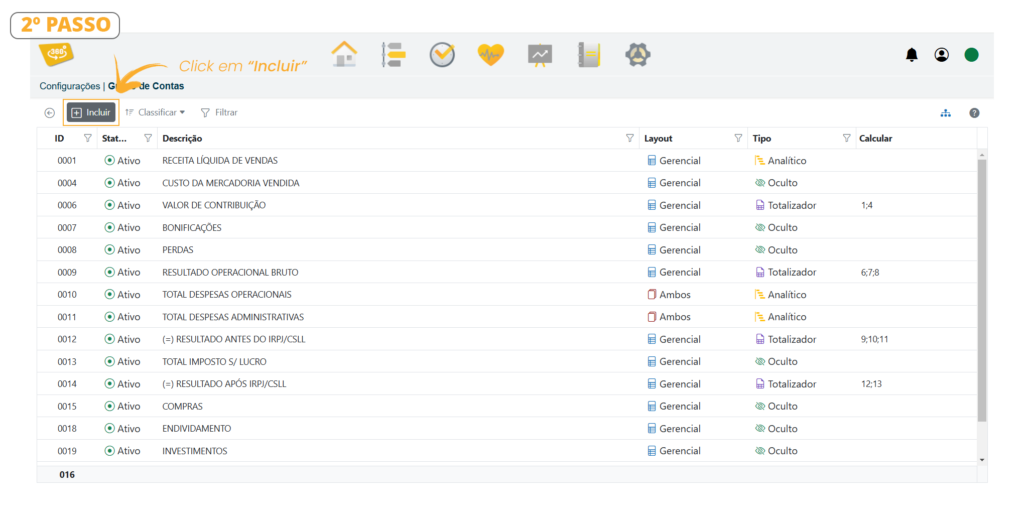Image resolution: width=1024 pixels, height=523 pixels.
Task: Click Oculto eye icon for CUSTO DA MERCADORIA VENDIDA
Action: tap(760, 183)
